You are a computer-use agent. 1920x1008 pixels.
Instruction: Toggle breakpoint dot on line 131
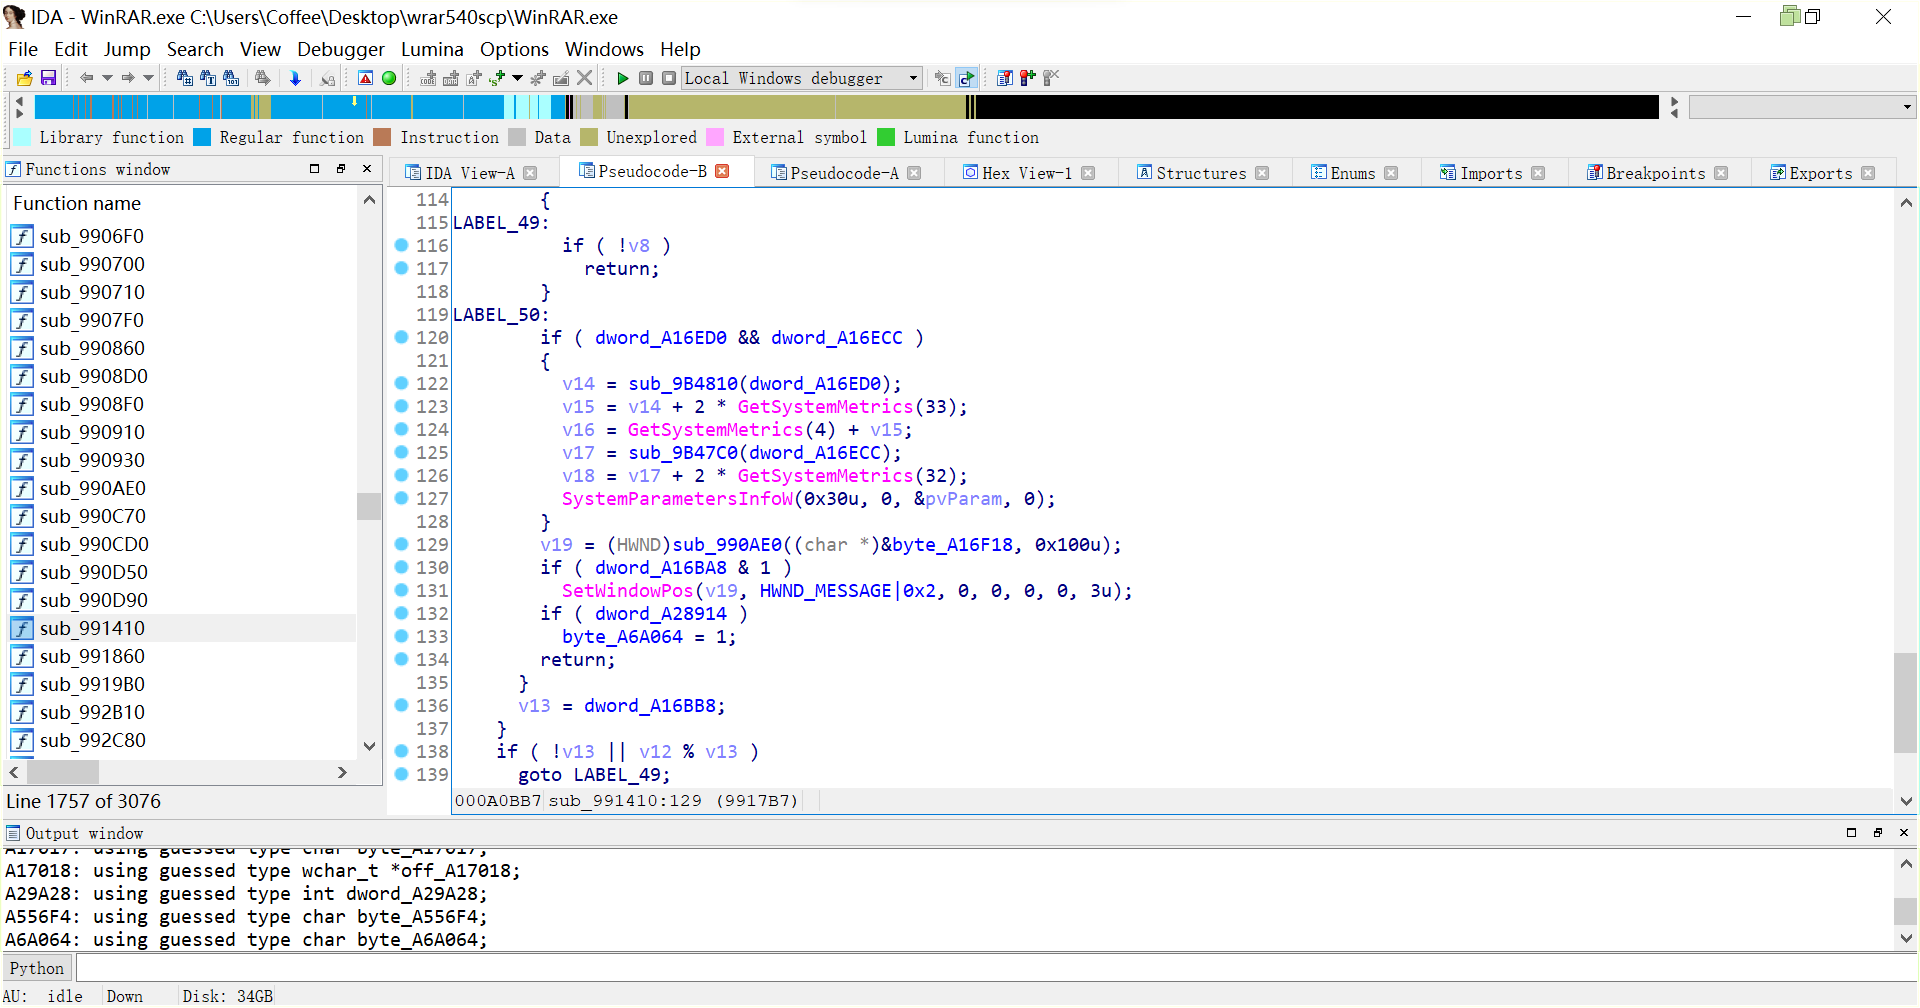coord(401,590)
